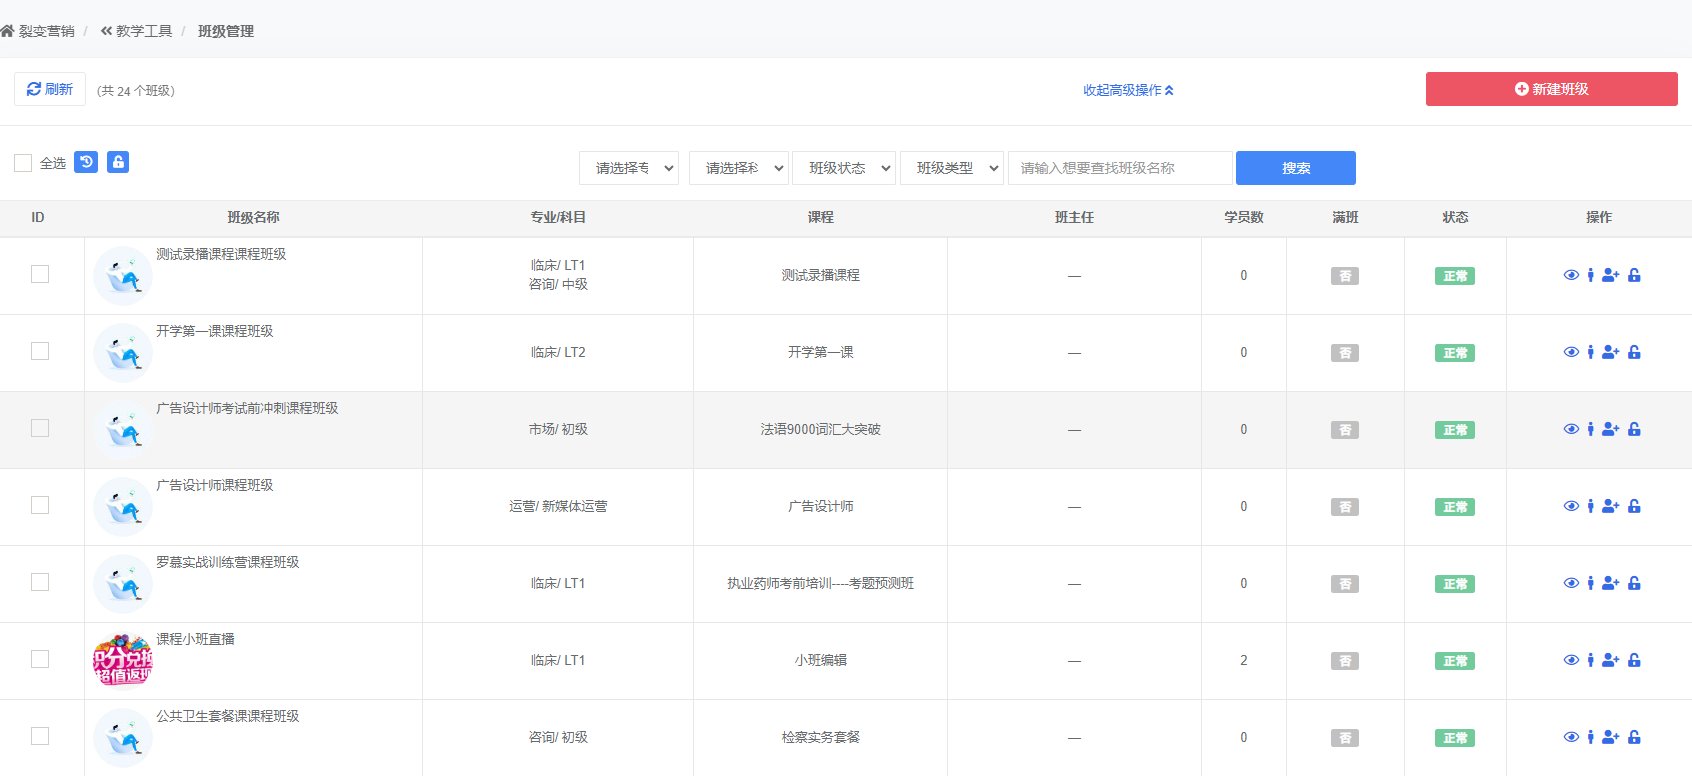View 公共卫生套餐课课程班级 with the eye icon
Viewport: 1692px width, 776px height.
(x=1571, y=737)
